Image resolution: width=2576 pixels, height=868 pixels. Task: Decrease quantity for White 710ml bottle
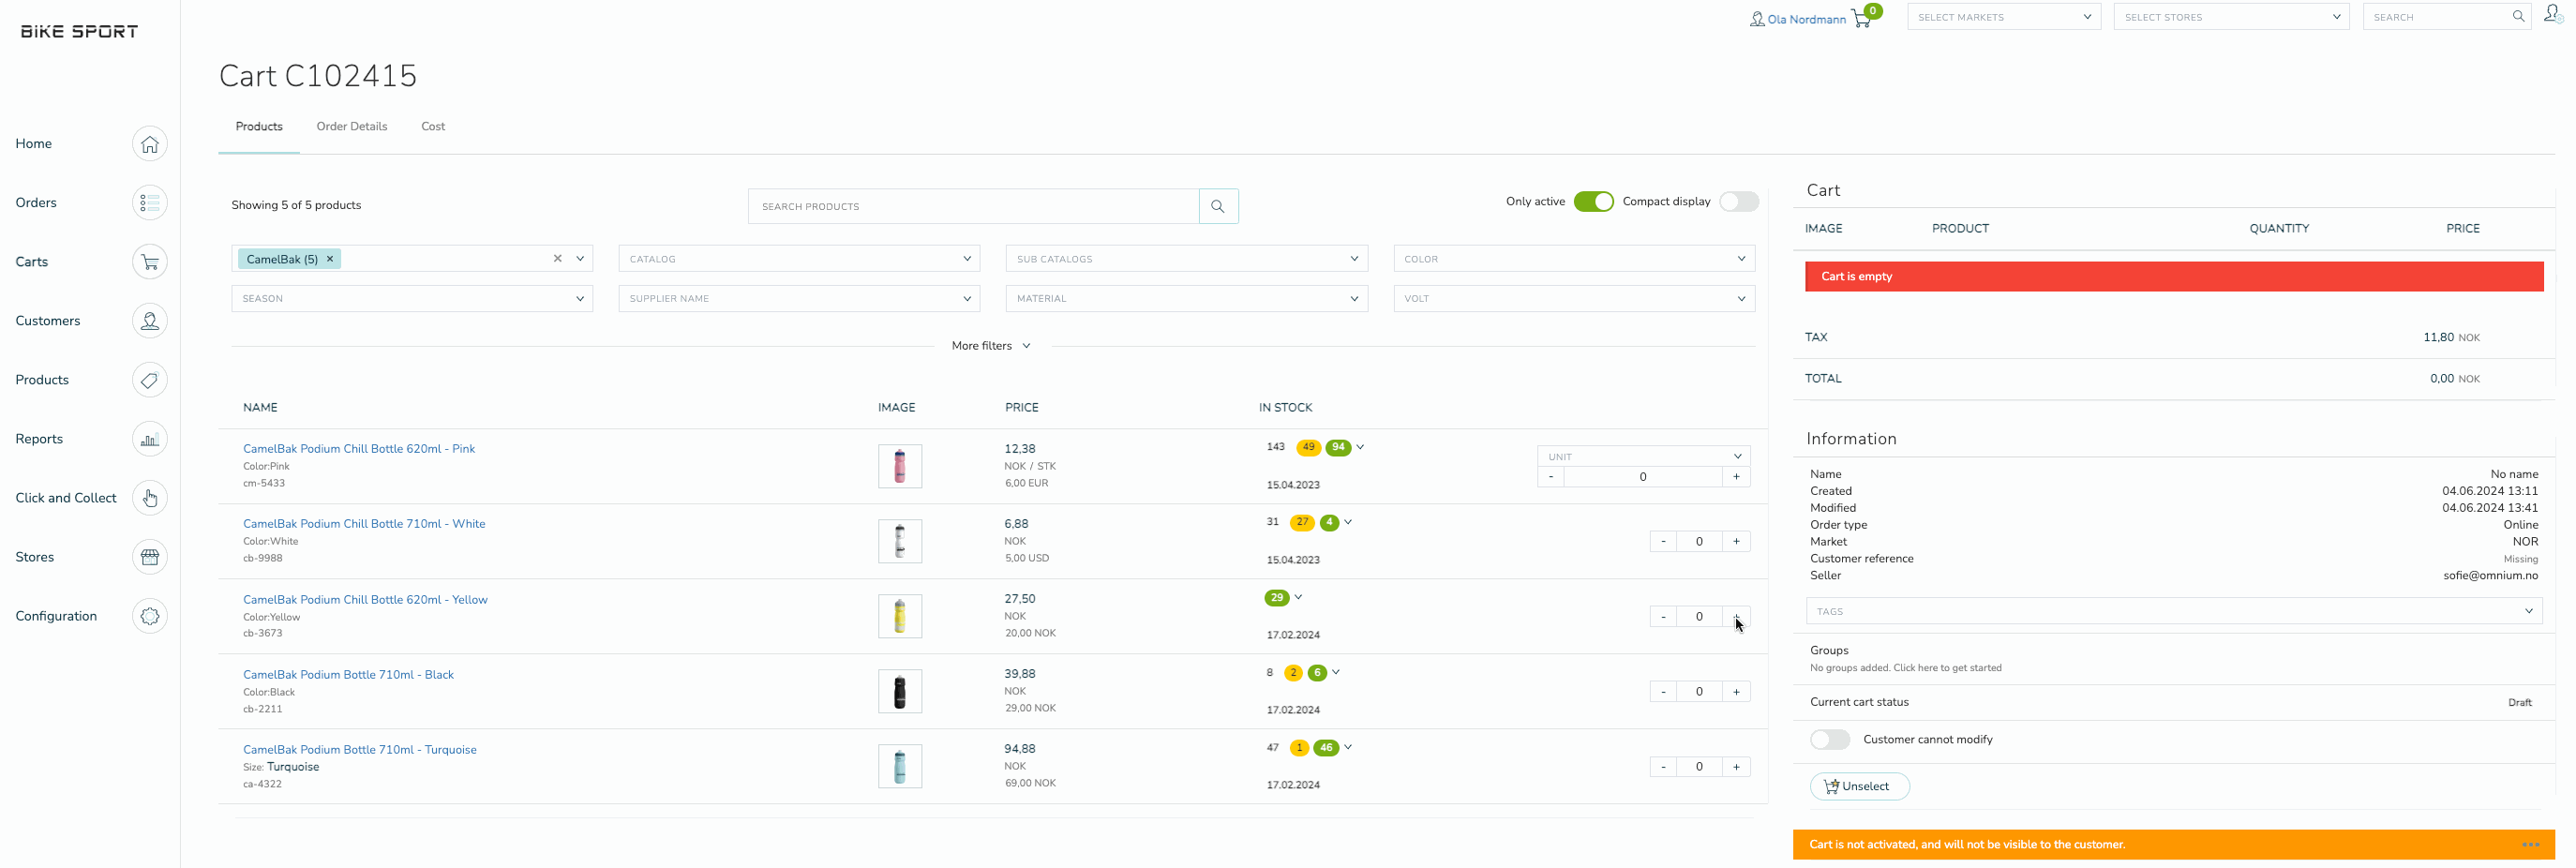pyautogui.click(x=1664, y=542)
